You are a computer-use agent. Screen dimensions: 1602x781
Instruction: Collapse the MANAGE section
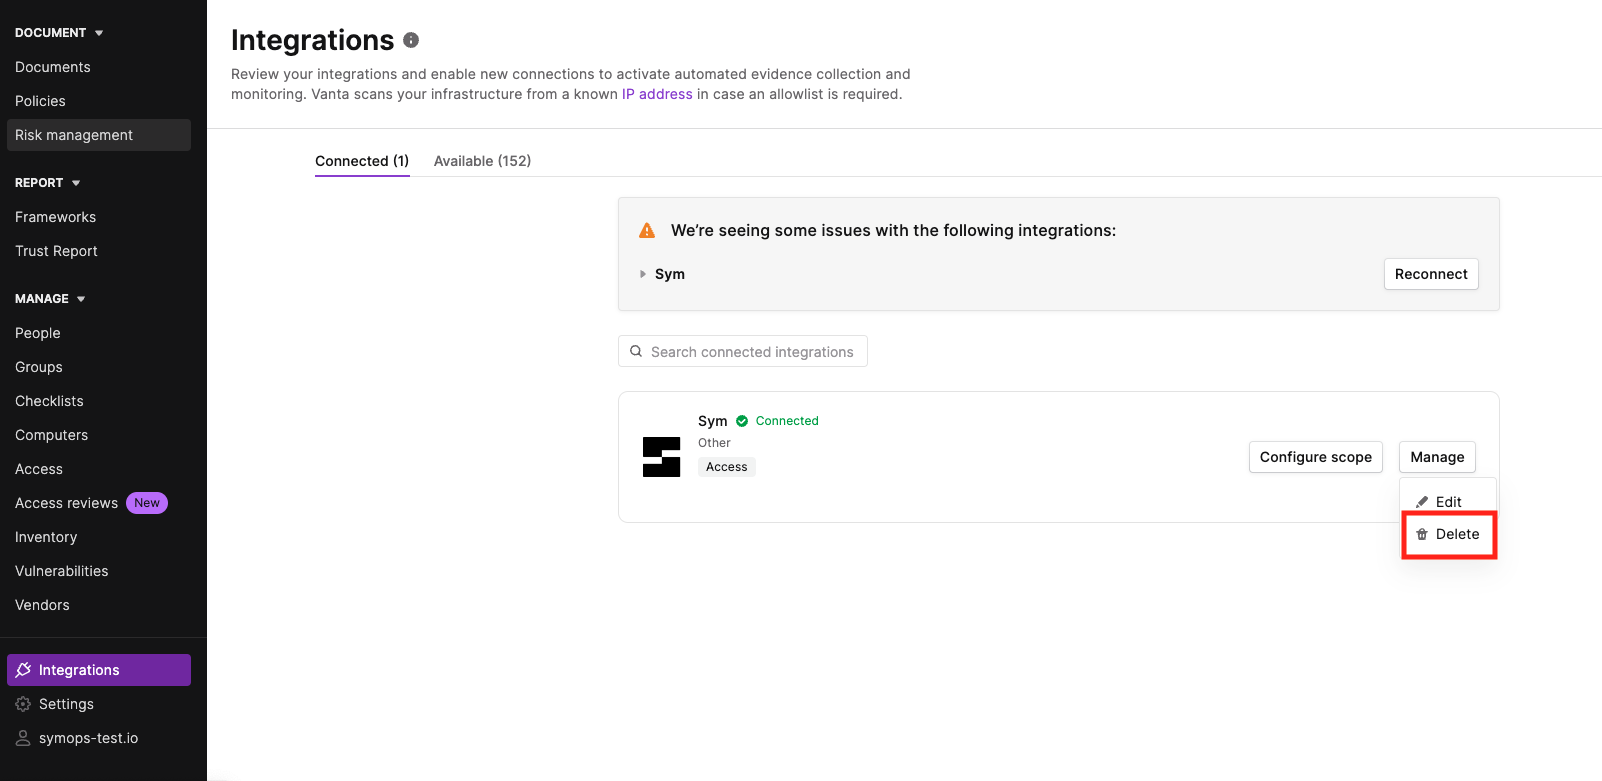pos(50,299)
